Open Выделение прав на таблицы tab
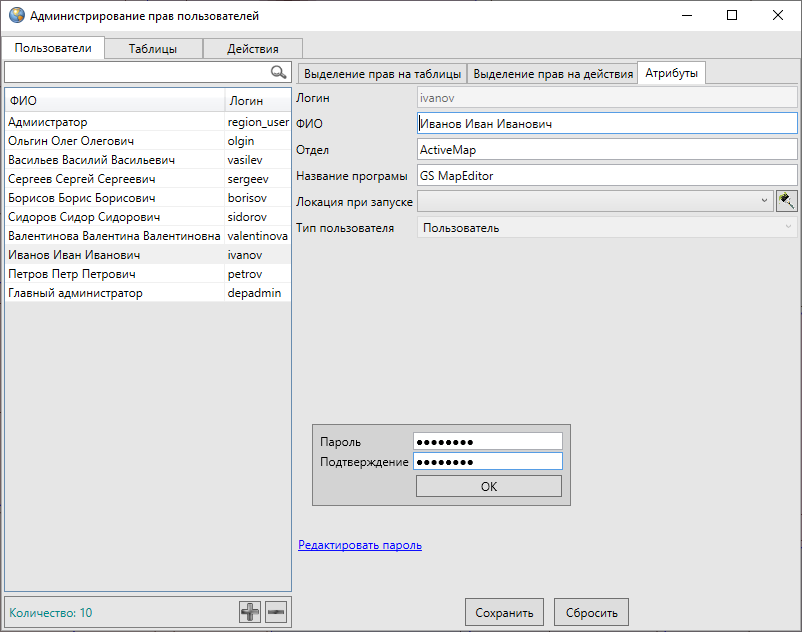The width and height of the screenshot is (802, 632). [x=382, y=74]
